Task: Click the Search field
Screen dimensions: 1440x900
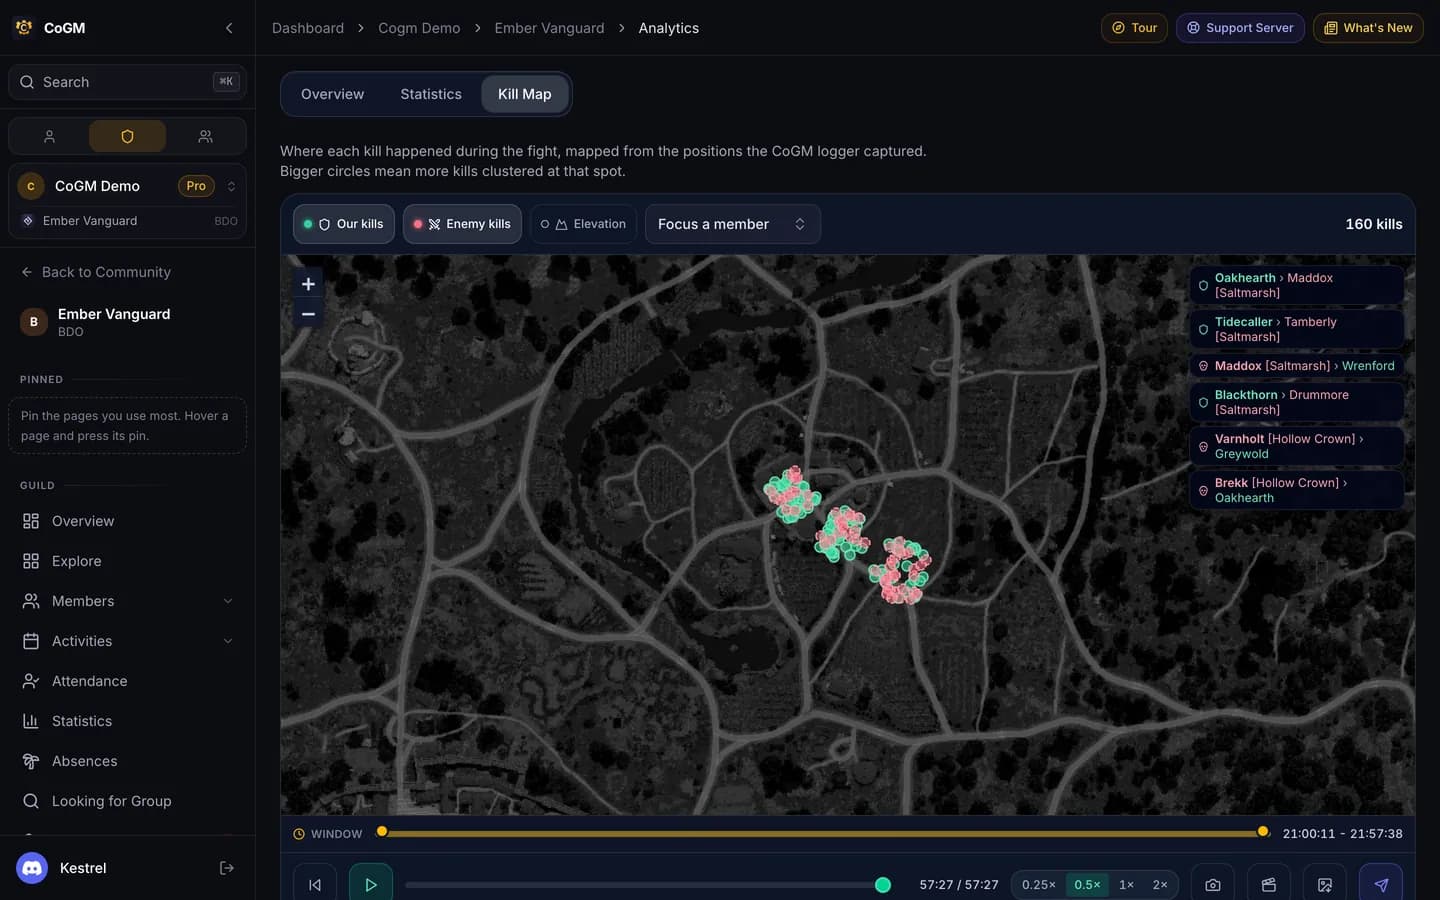Action: pyautogui.click(x=127, y=82)
